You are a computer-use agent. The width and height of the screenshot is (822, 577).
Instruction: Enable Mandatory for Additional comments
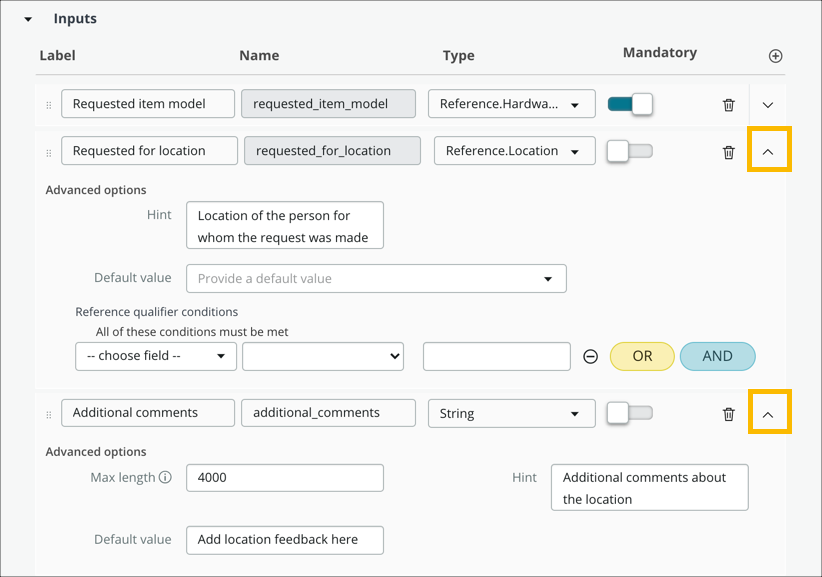pyautogui.click(x=630, y=413)
